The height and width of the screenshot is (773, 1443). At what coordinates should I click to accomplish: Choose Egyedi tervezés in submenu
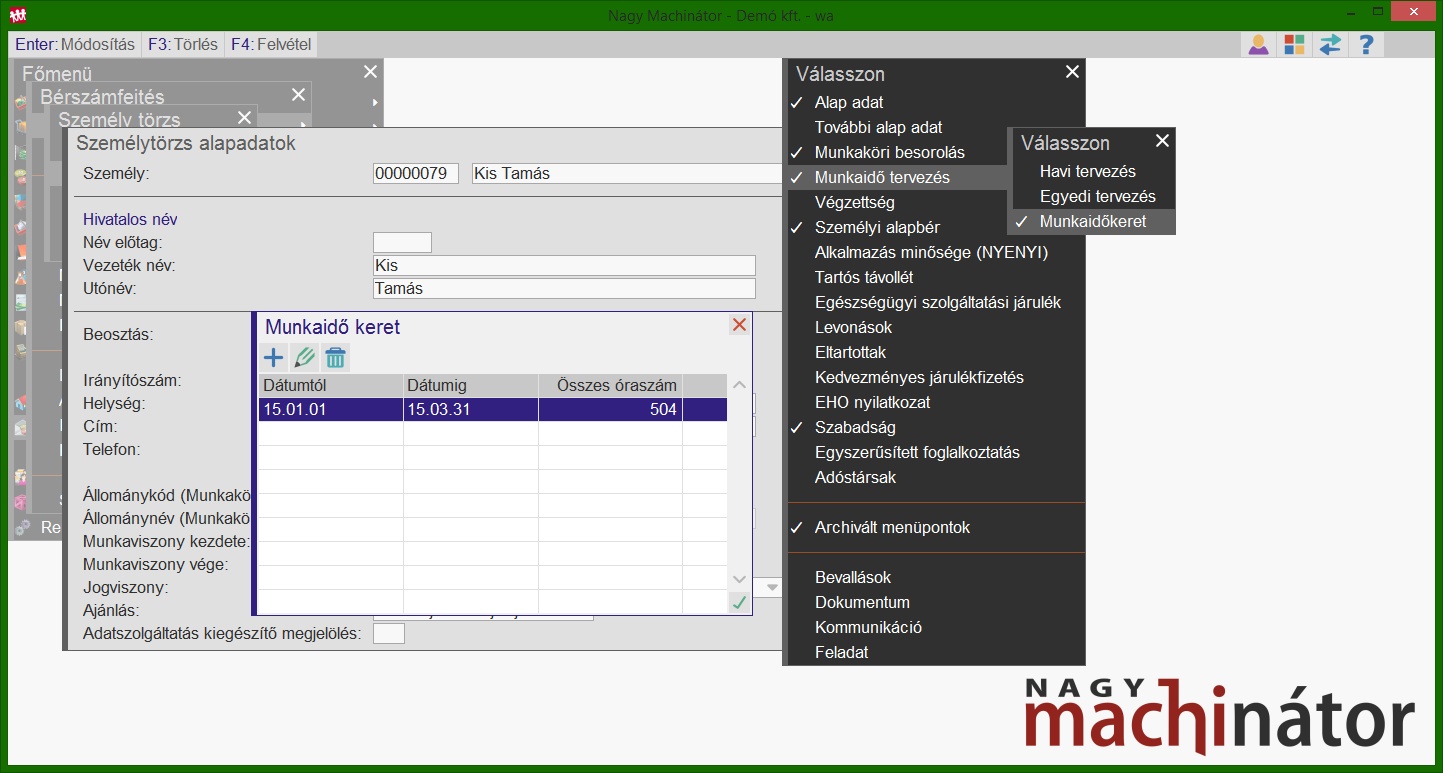point(1094,196)
